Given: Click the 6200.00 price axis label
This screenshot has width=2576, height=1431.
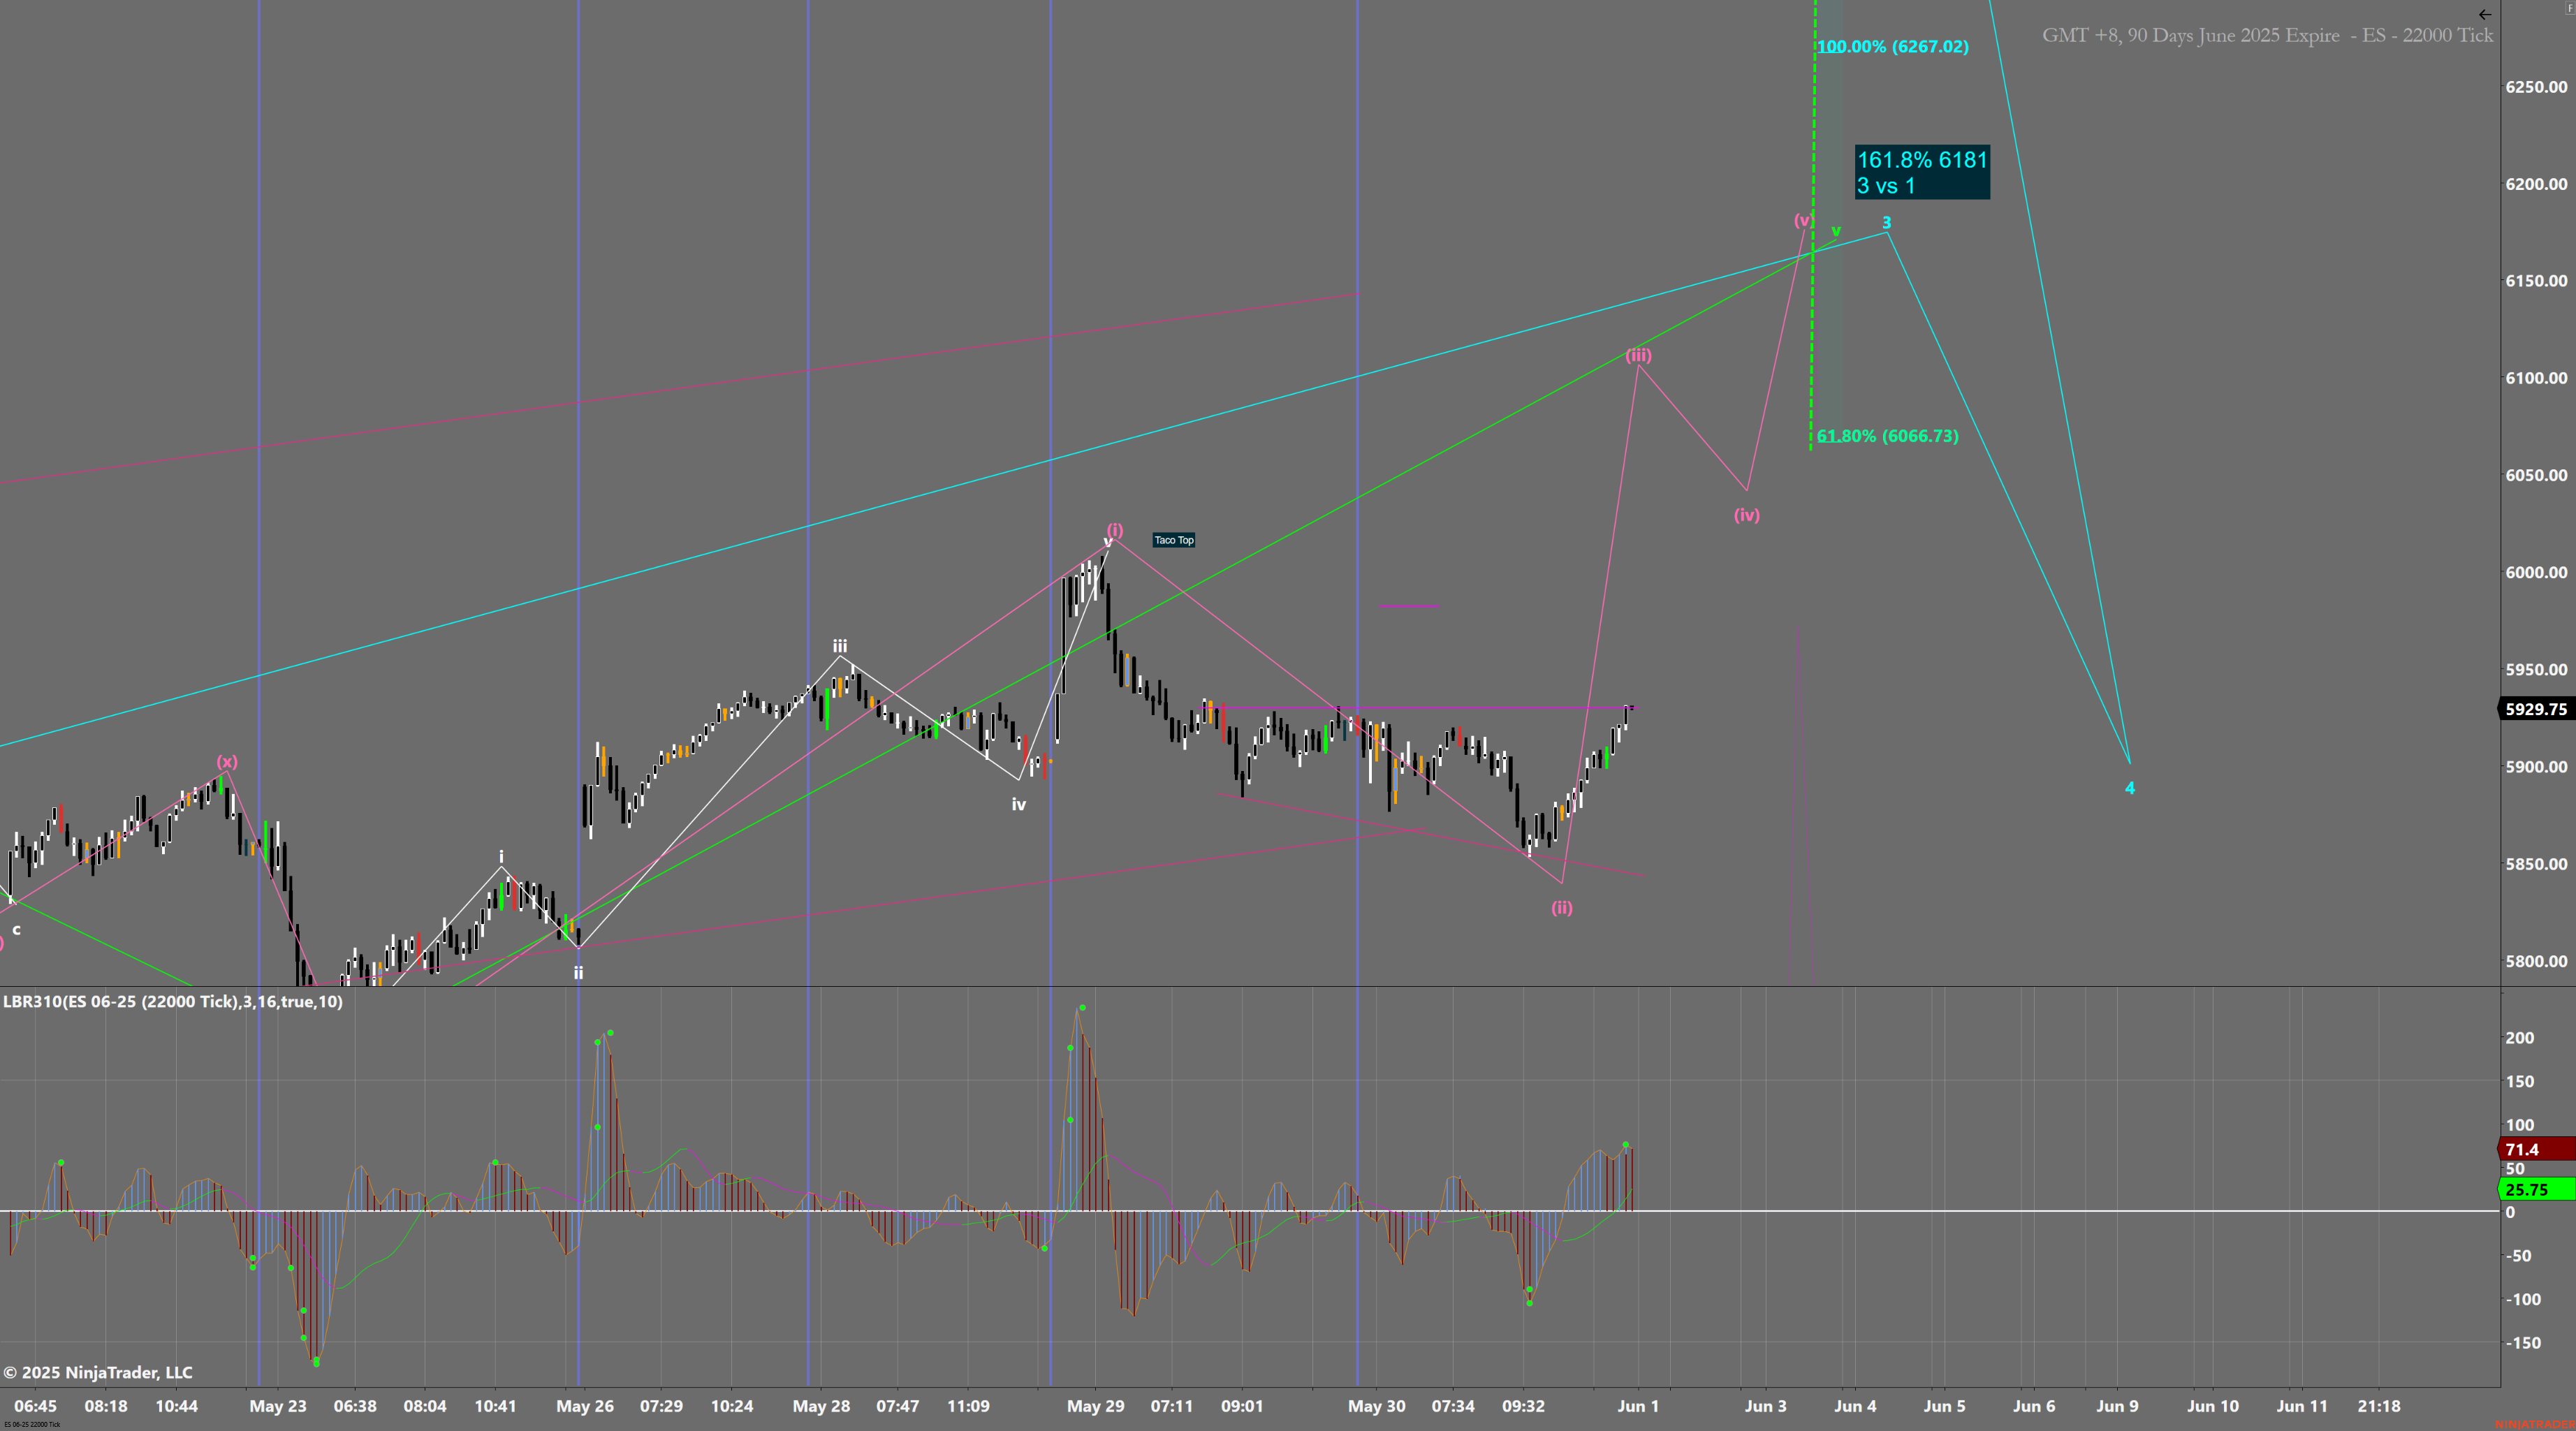Looking at the screenshot, I should (x=2536, y=184).
